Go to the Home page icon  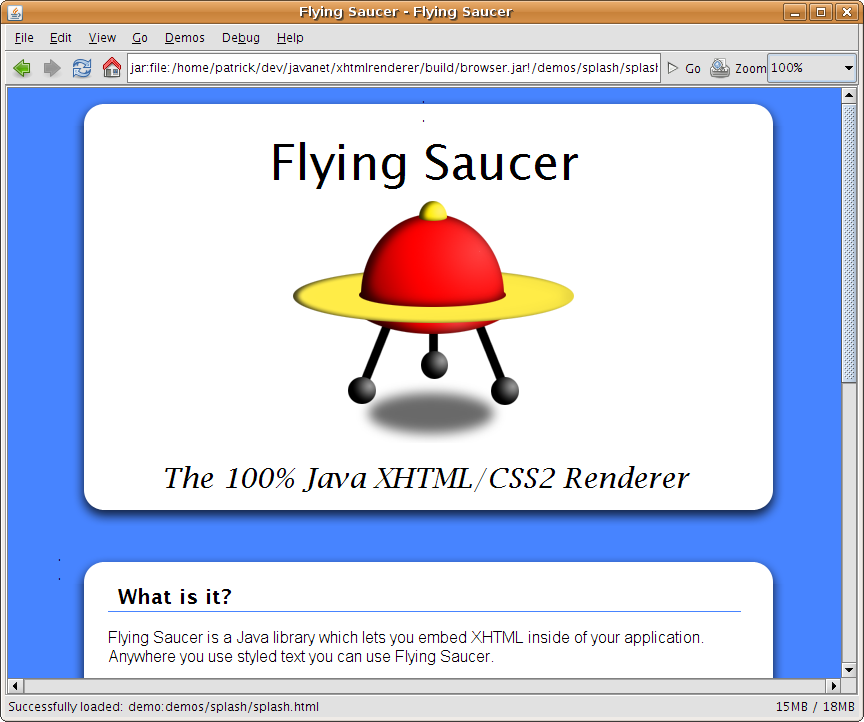pyautogui.click(x=112, y=68)
